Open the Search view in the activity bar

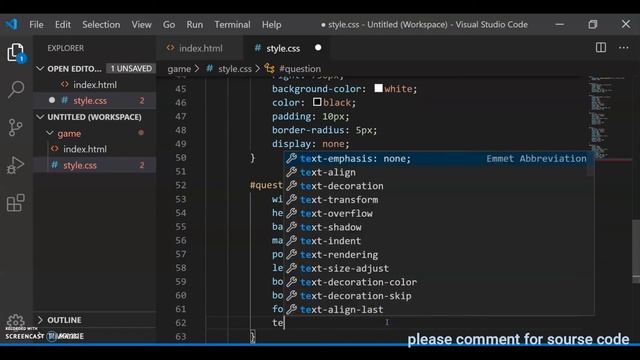click(16, 89)
